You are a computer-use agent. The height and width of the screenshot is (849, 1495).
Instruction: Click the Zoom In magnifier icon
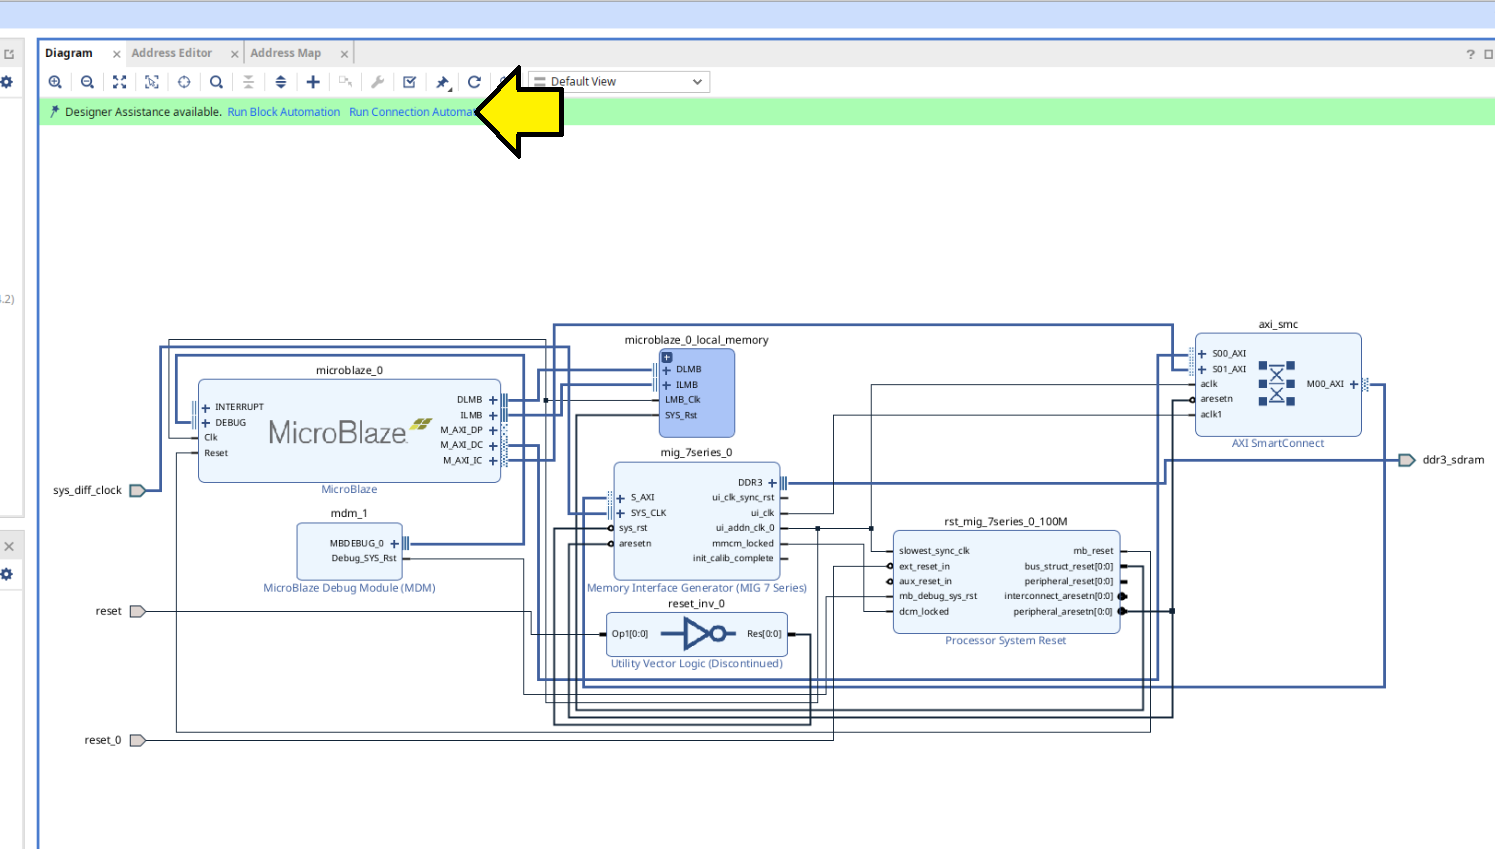point(55,82)
